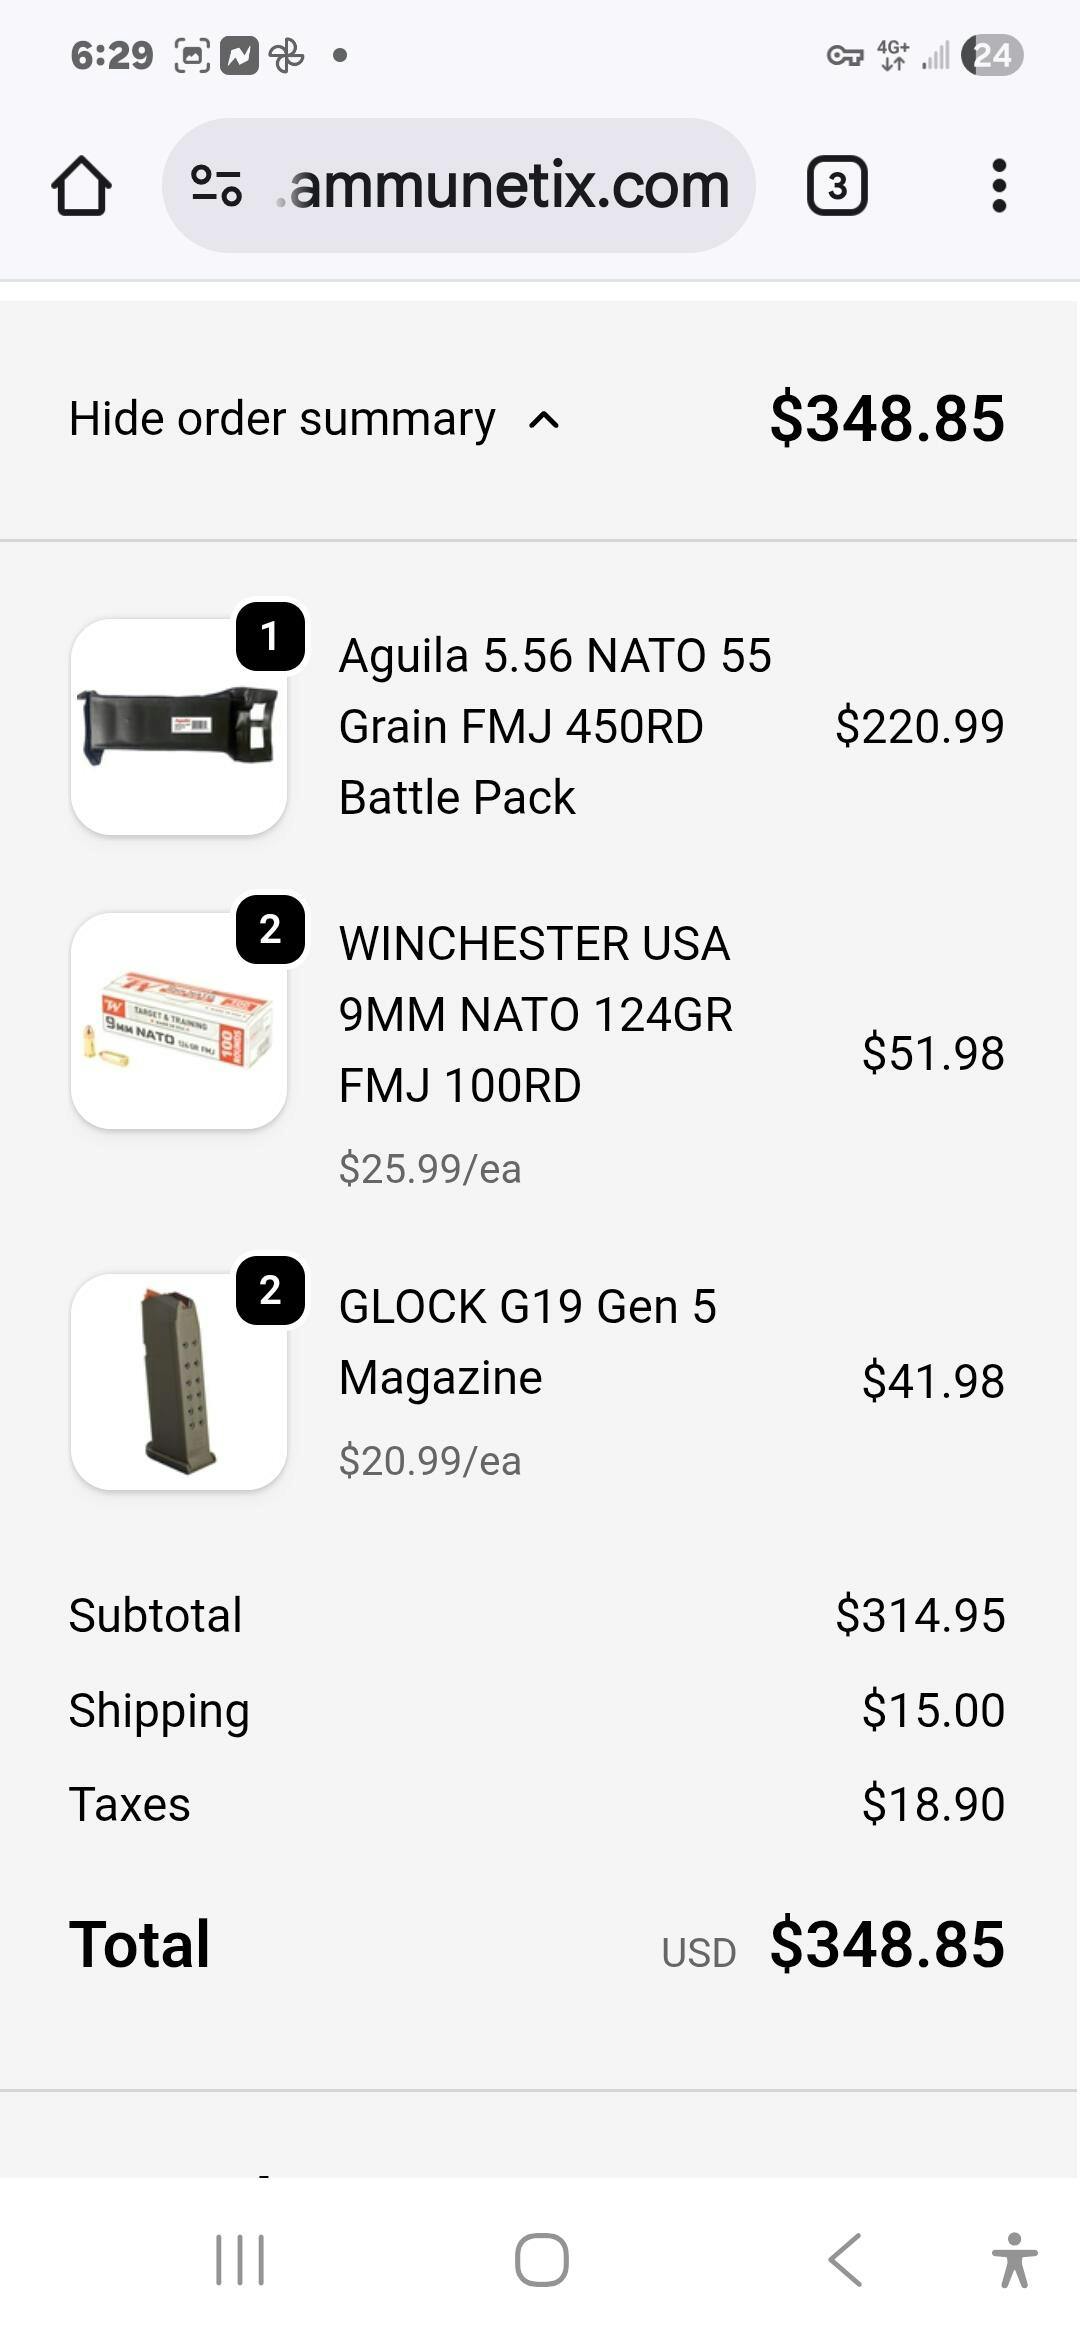This screenshot has width=1080, height=2340.
Task: Tap the Glock G19 magazine thumbnail
Action: (x=179, y=1382)
